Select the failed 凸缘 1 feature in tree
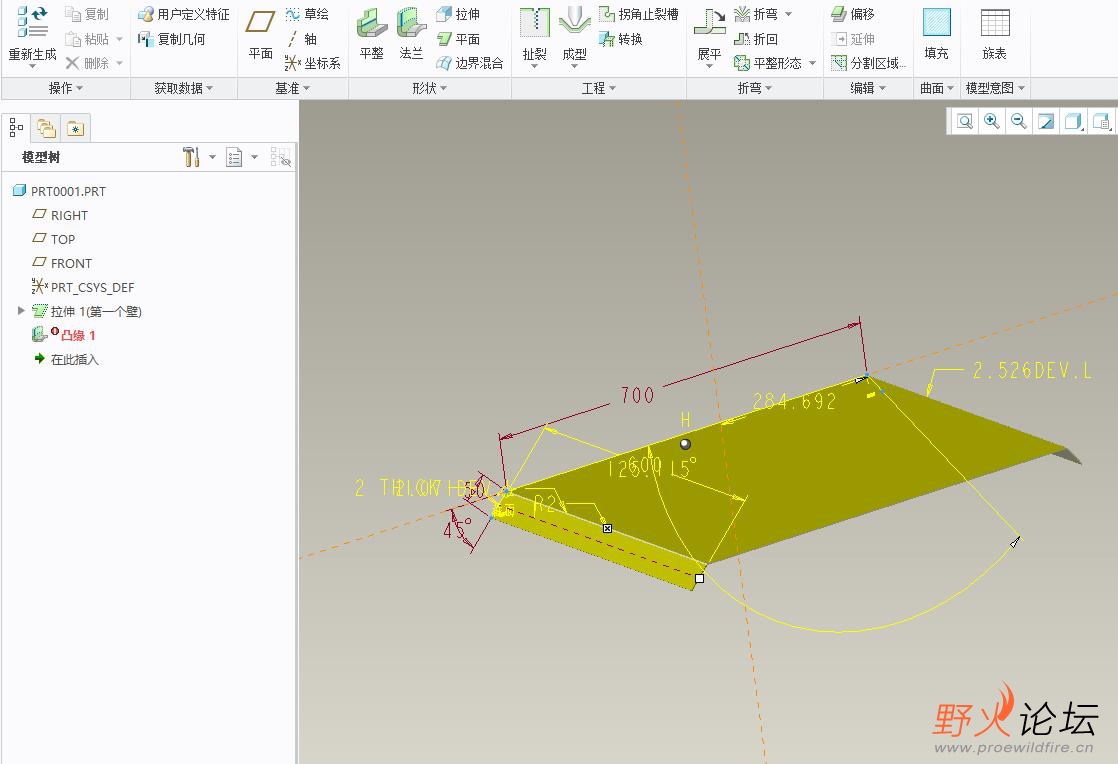This screenshot has height=764, width=1118. pos(78,335)
